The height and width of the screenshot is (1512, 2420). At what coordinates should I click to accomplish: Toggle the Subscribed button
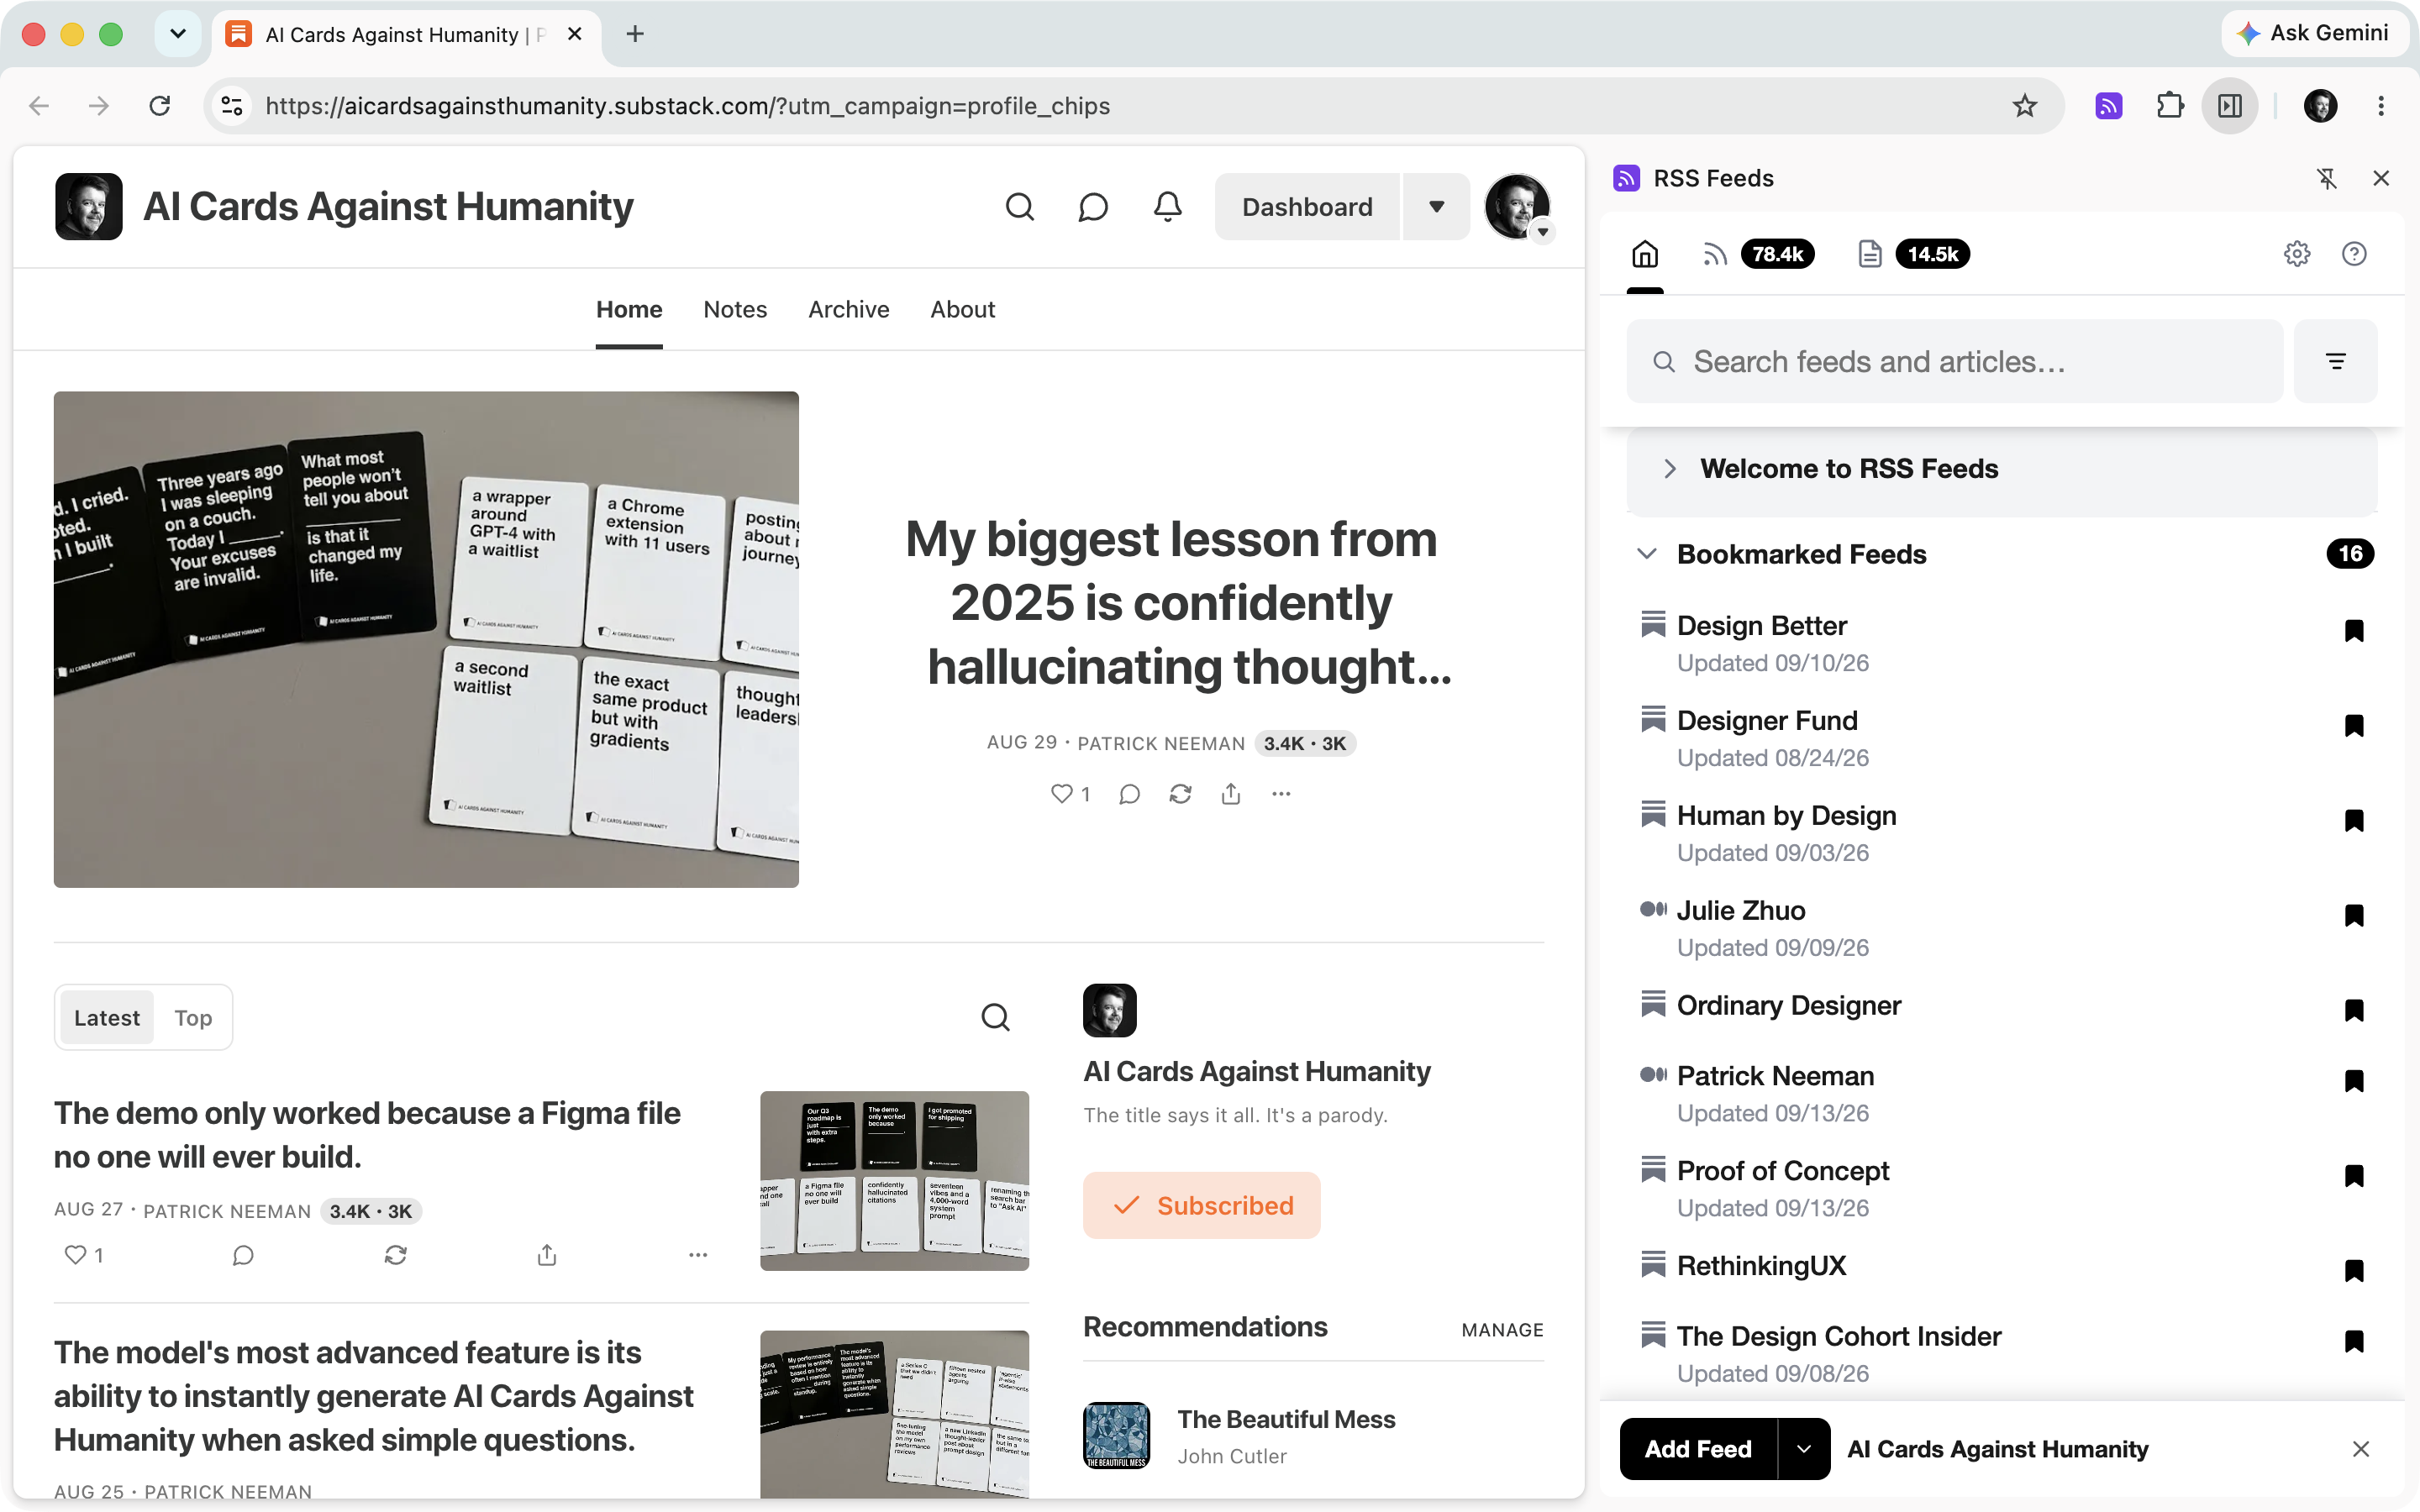pyautogui.click(x=1201, y=1205)
